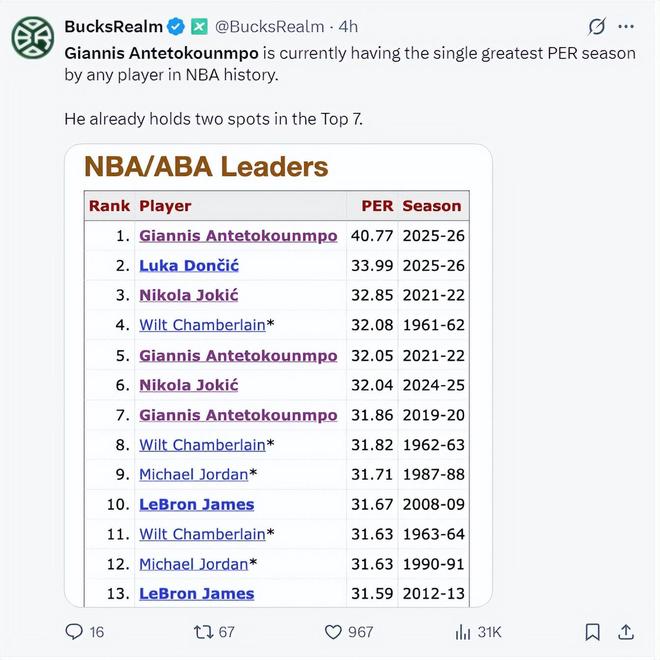Open the 4h timestamp link
Screen dimensions: 660x660
click(x=349, y=26)
